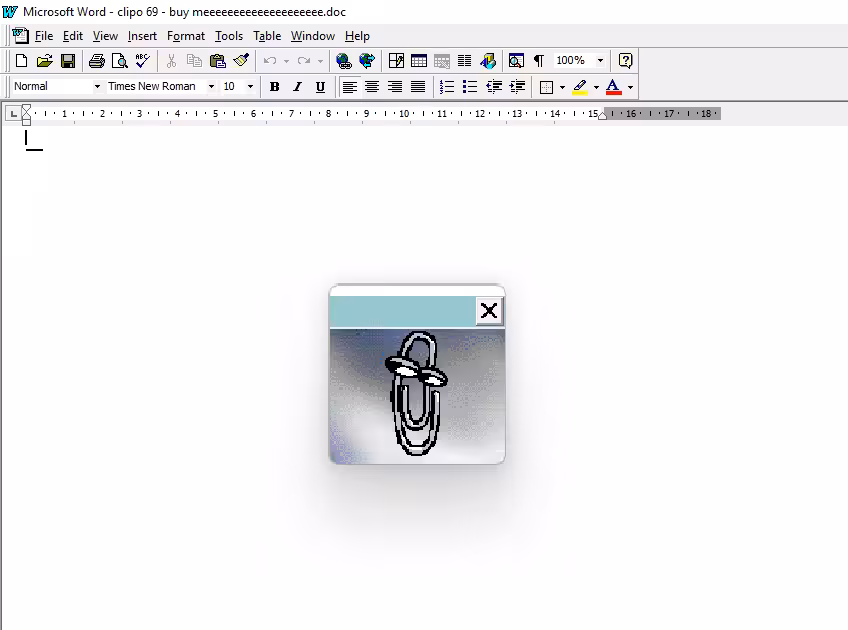Open the Help menu
848x630 pixels.
tap(357, 36)
